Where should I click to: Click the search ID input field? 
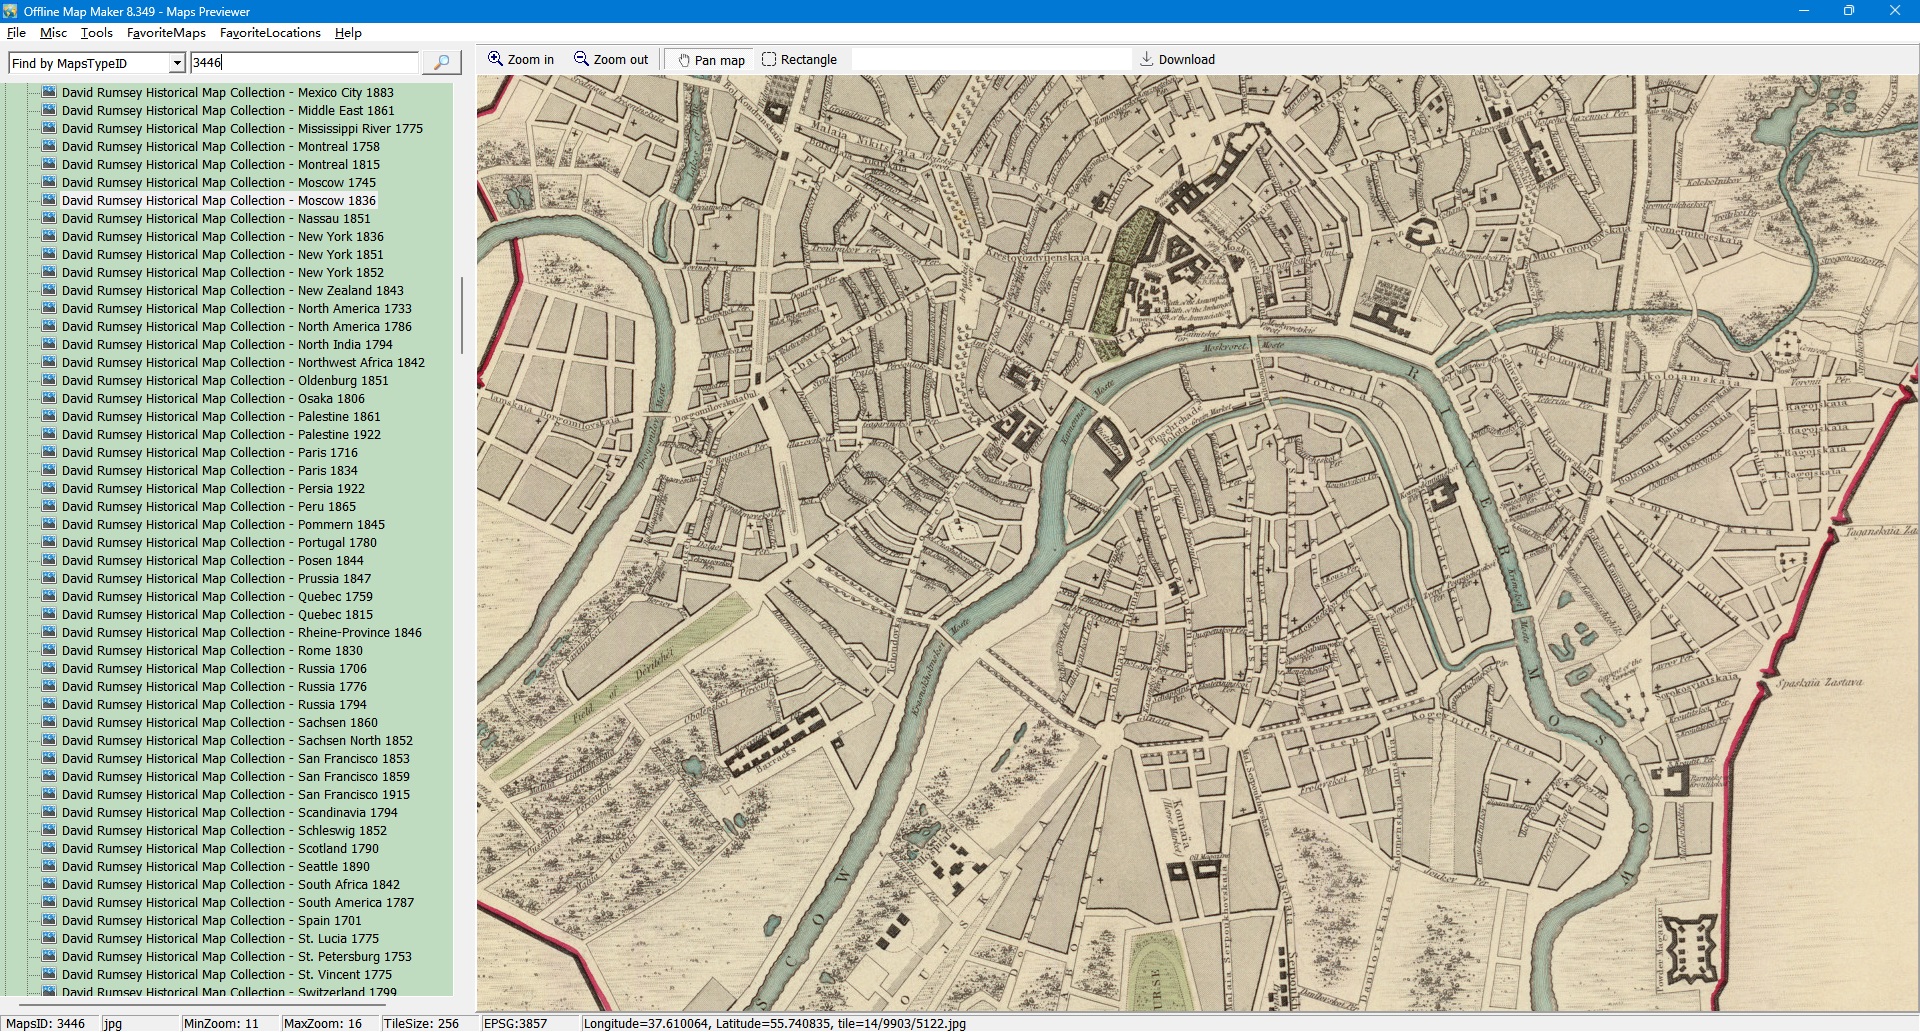[x=304, y=63]
